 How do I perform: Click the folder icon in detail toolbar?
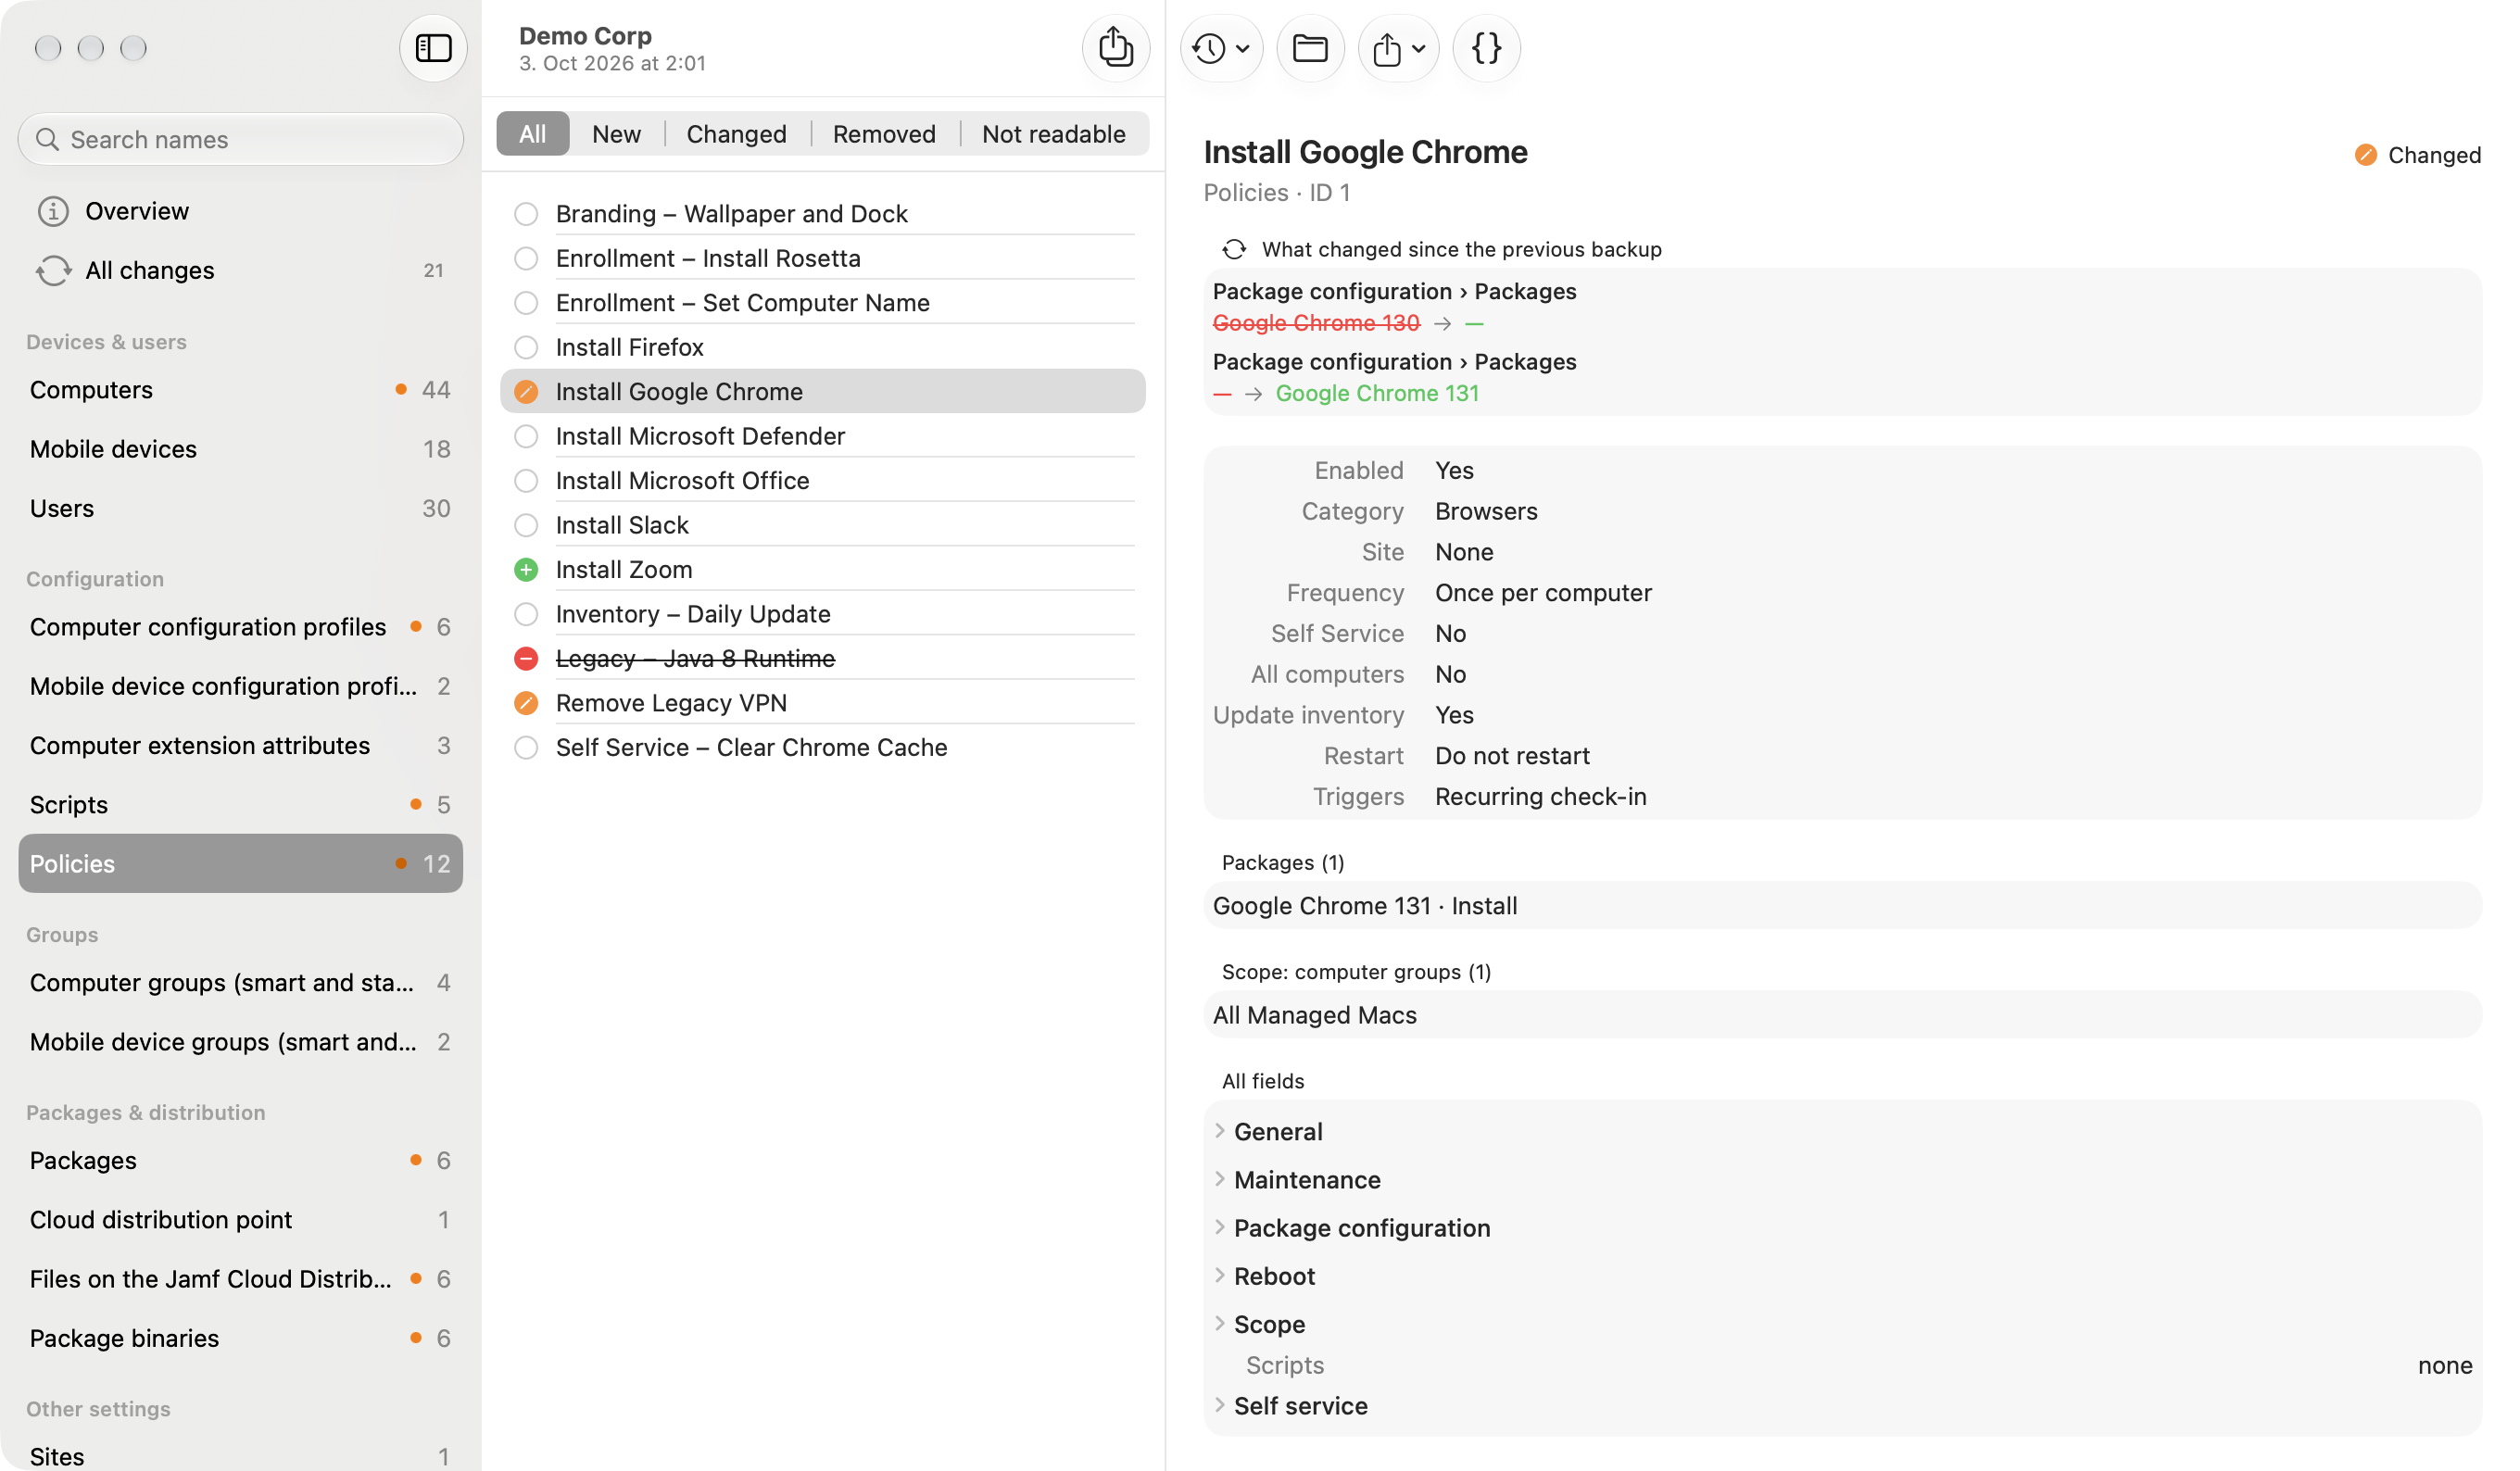1310,48
